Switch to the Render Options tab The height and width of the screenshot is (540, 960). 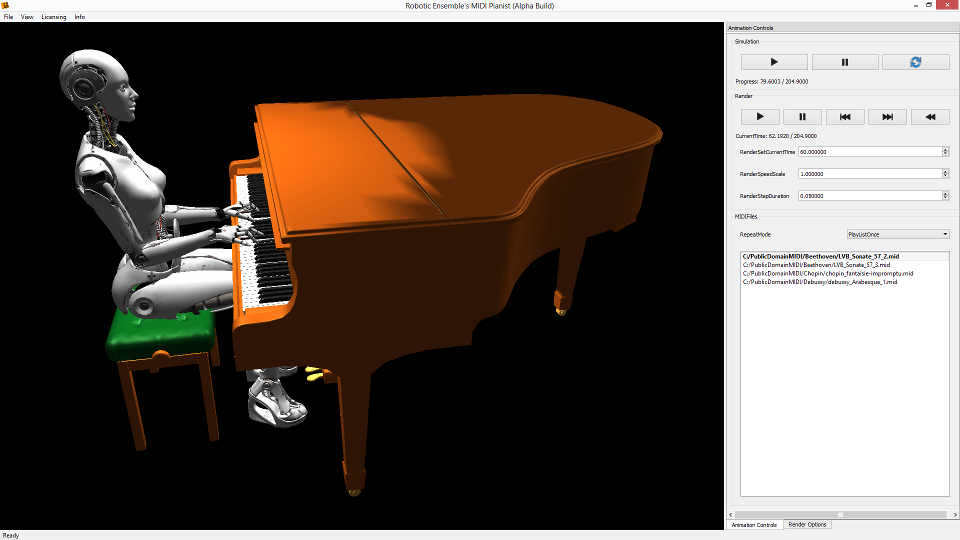[x=807, y=525]
